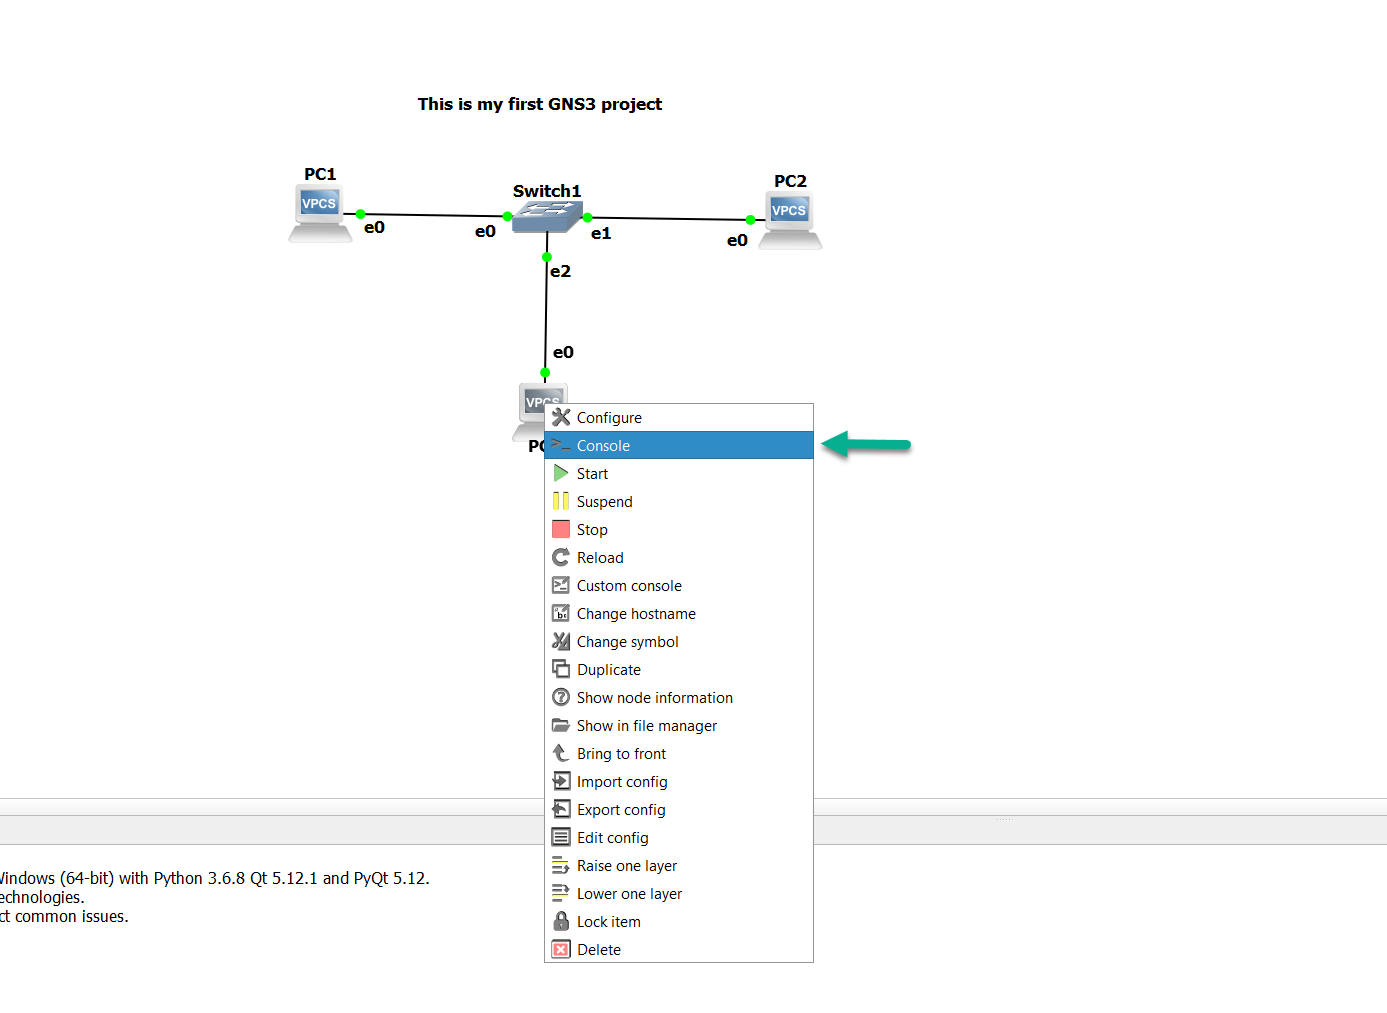This screenshot has width=1387, height=1013.
Task: Click the PC1 node label
Action: (320, 174)
